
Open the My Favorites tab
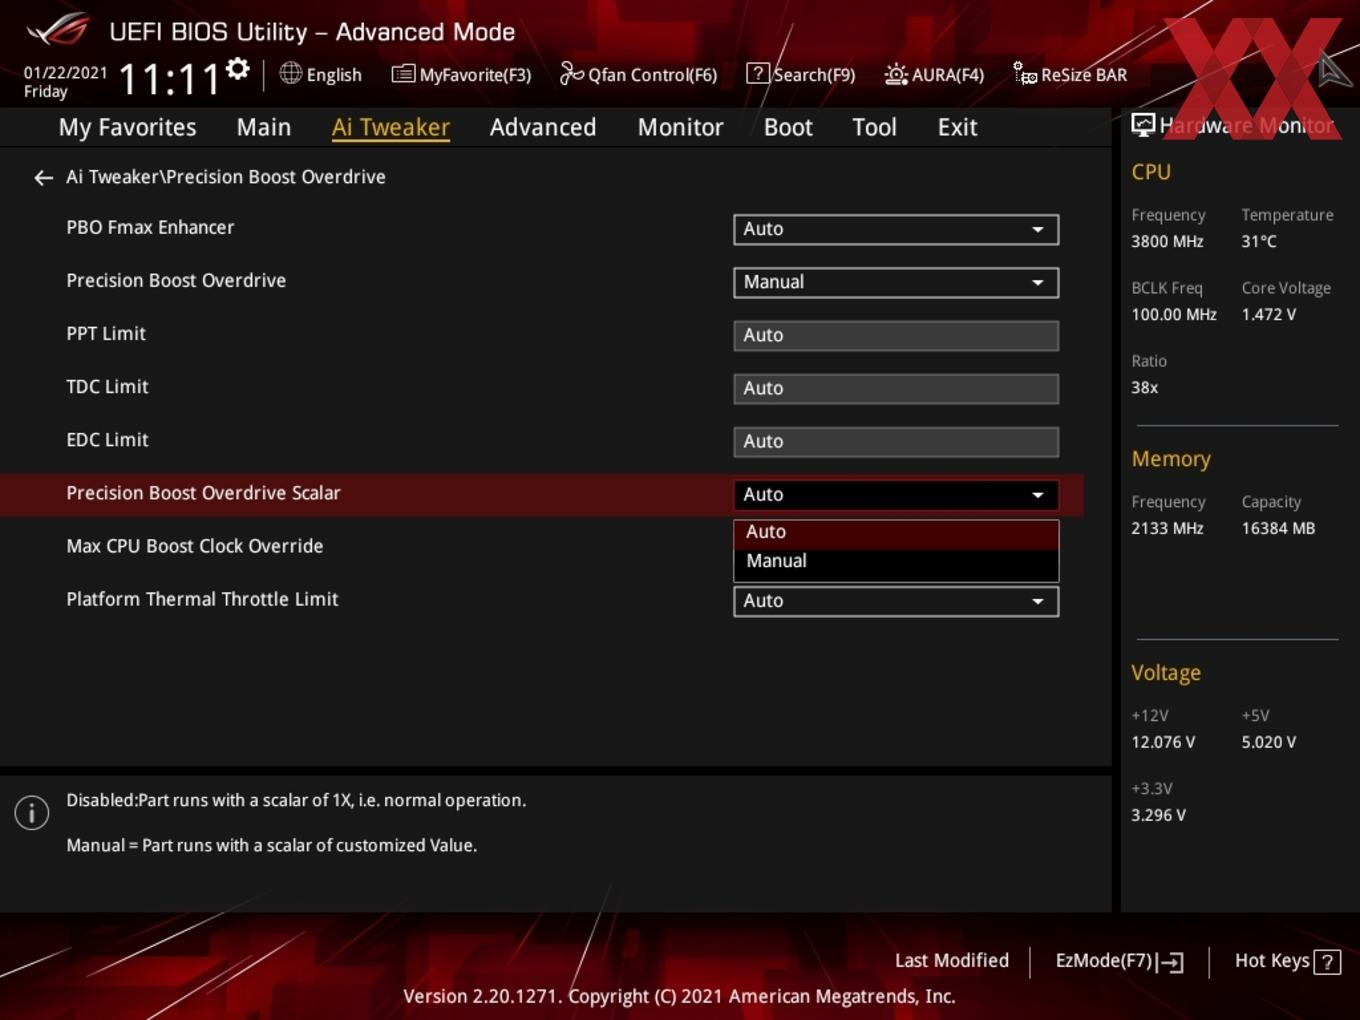pyautogui.click(x=127, y=127)
